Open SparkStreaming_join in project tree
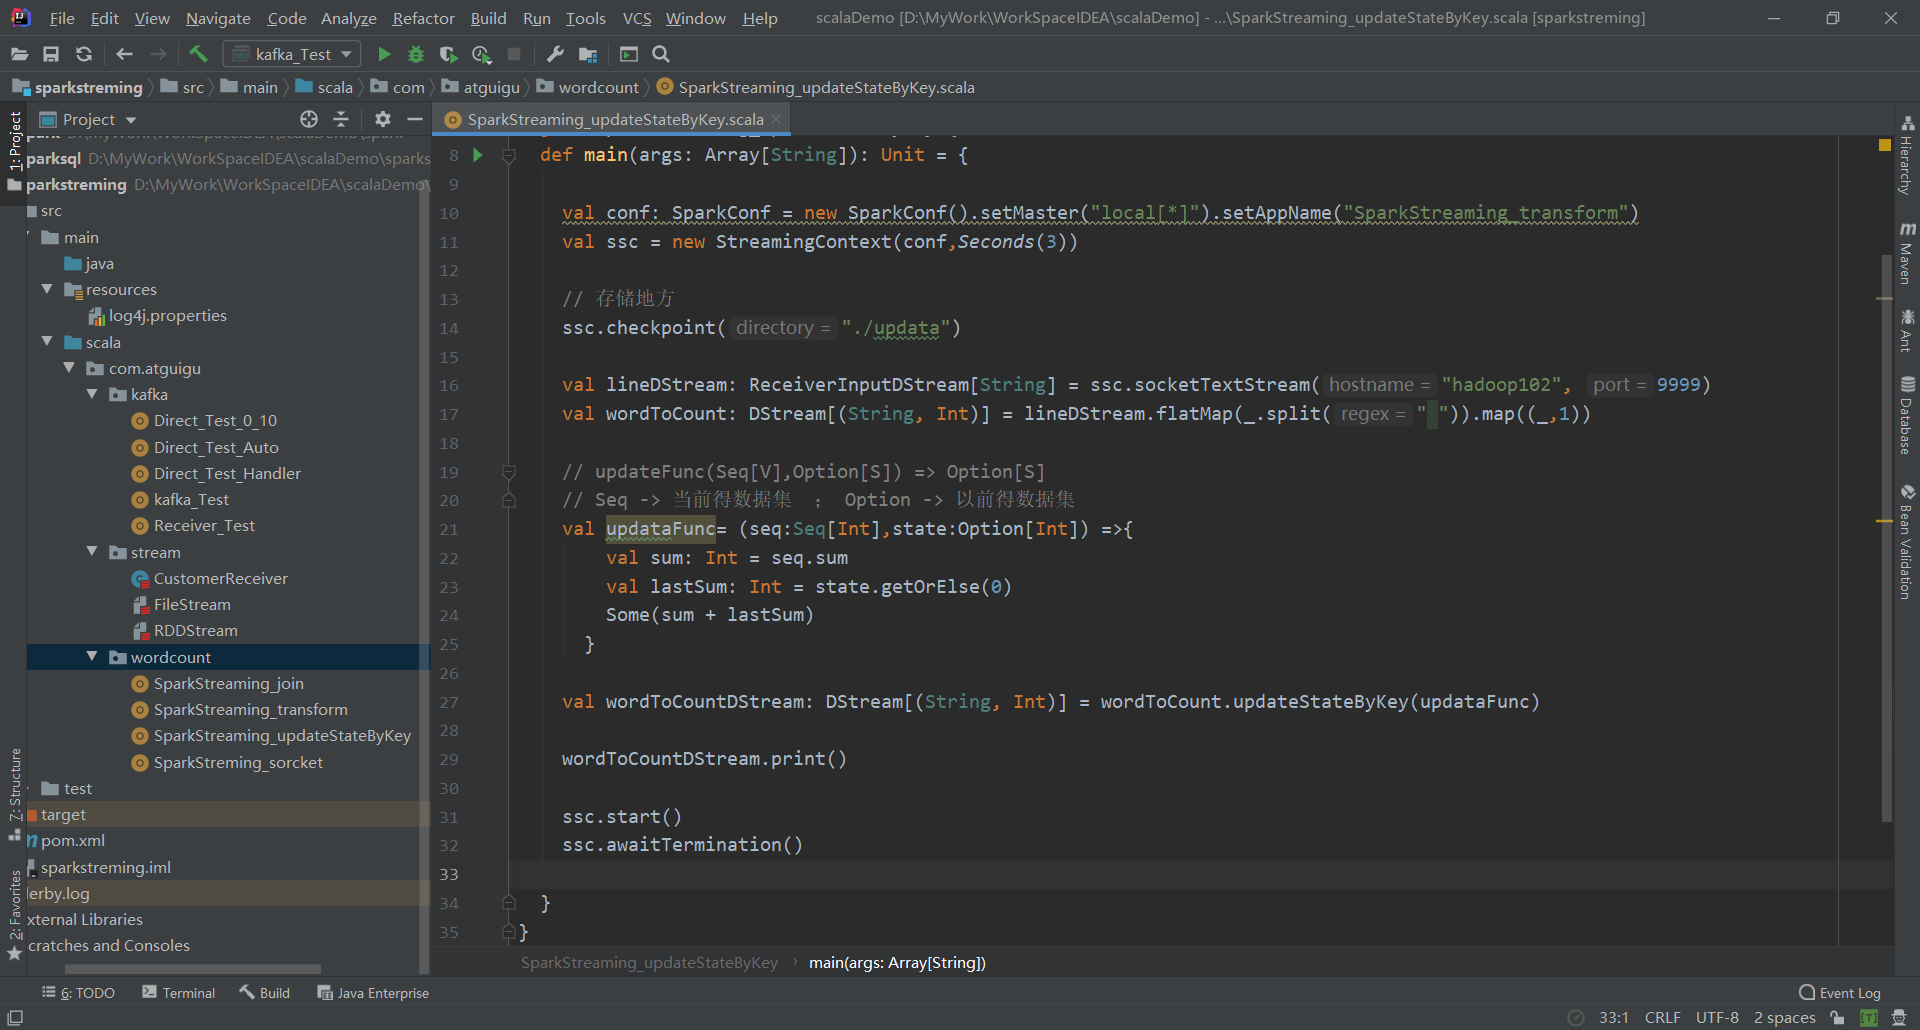 tap(229, 683)
